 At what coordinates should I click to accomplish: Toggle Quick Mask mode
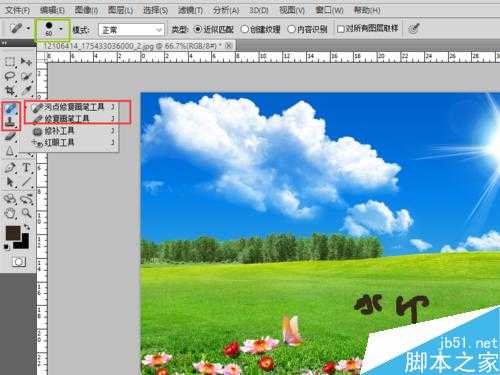tap(19, 262)
